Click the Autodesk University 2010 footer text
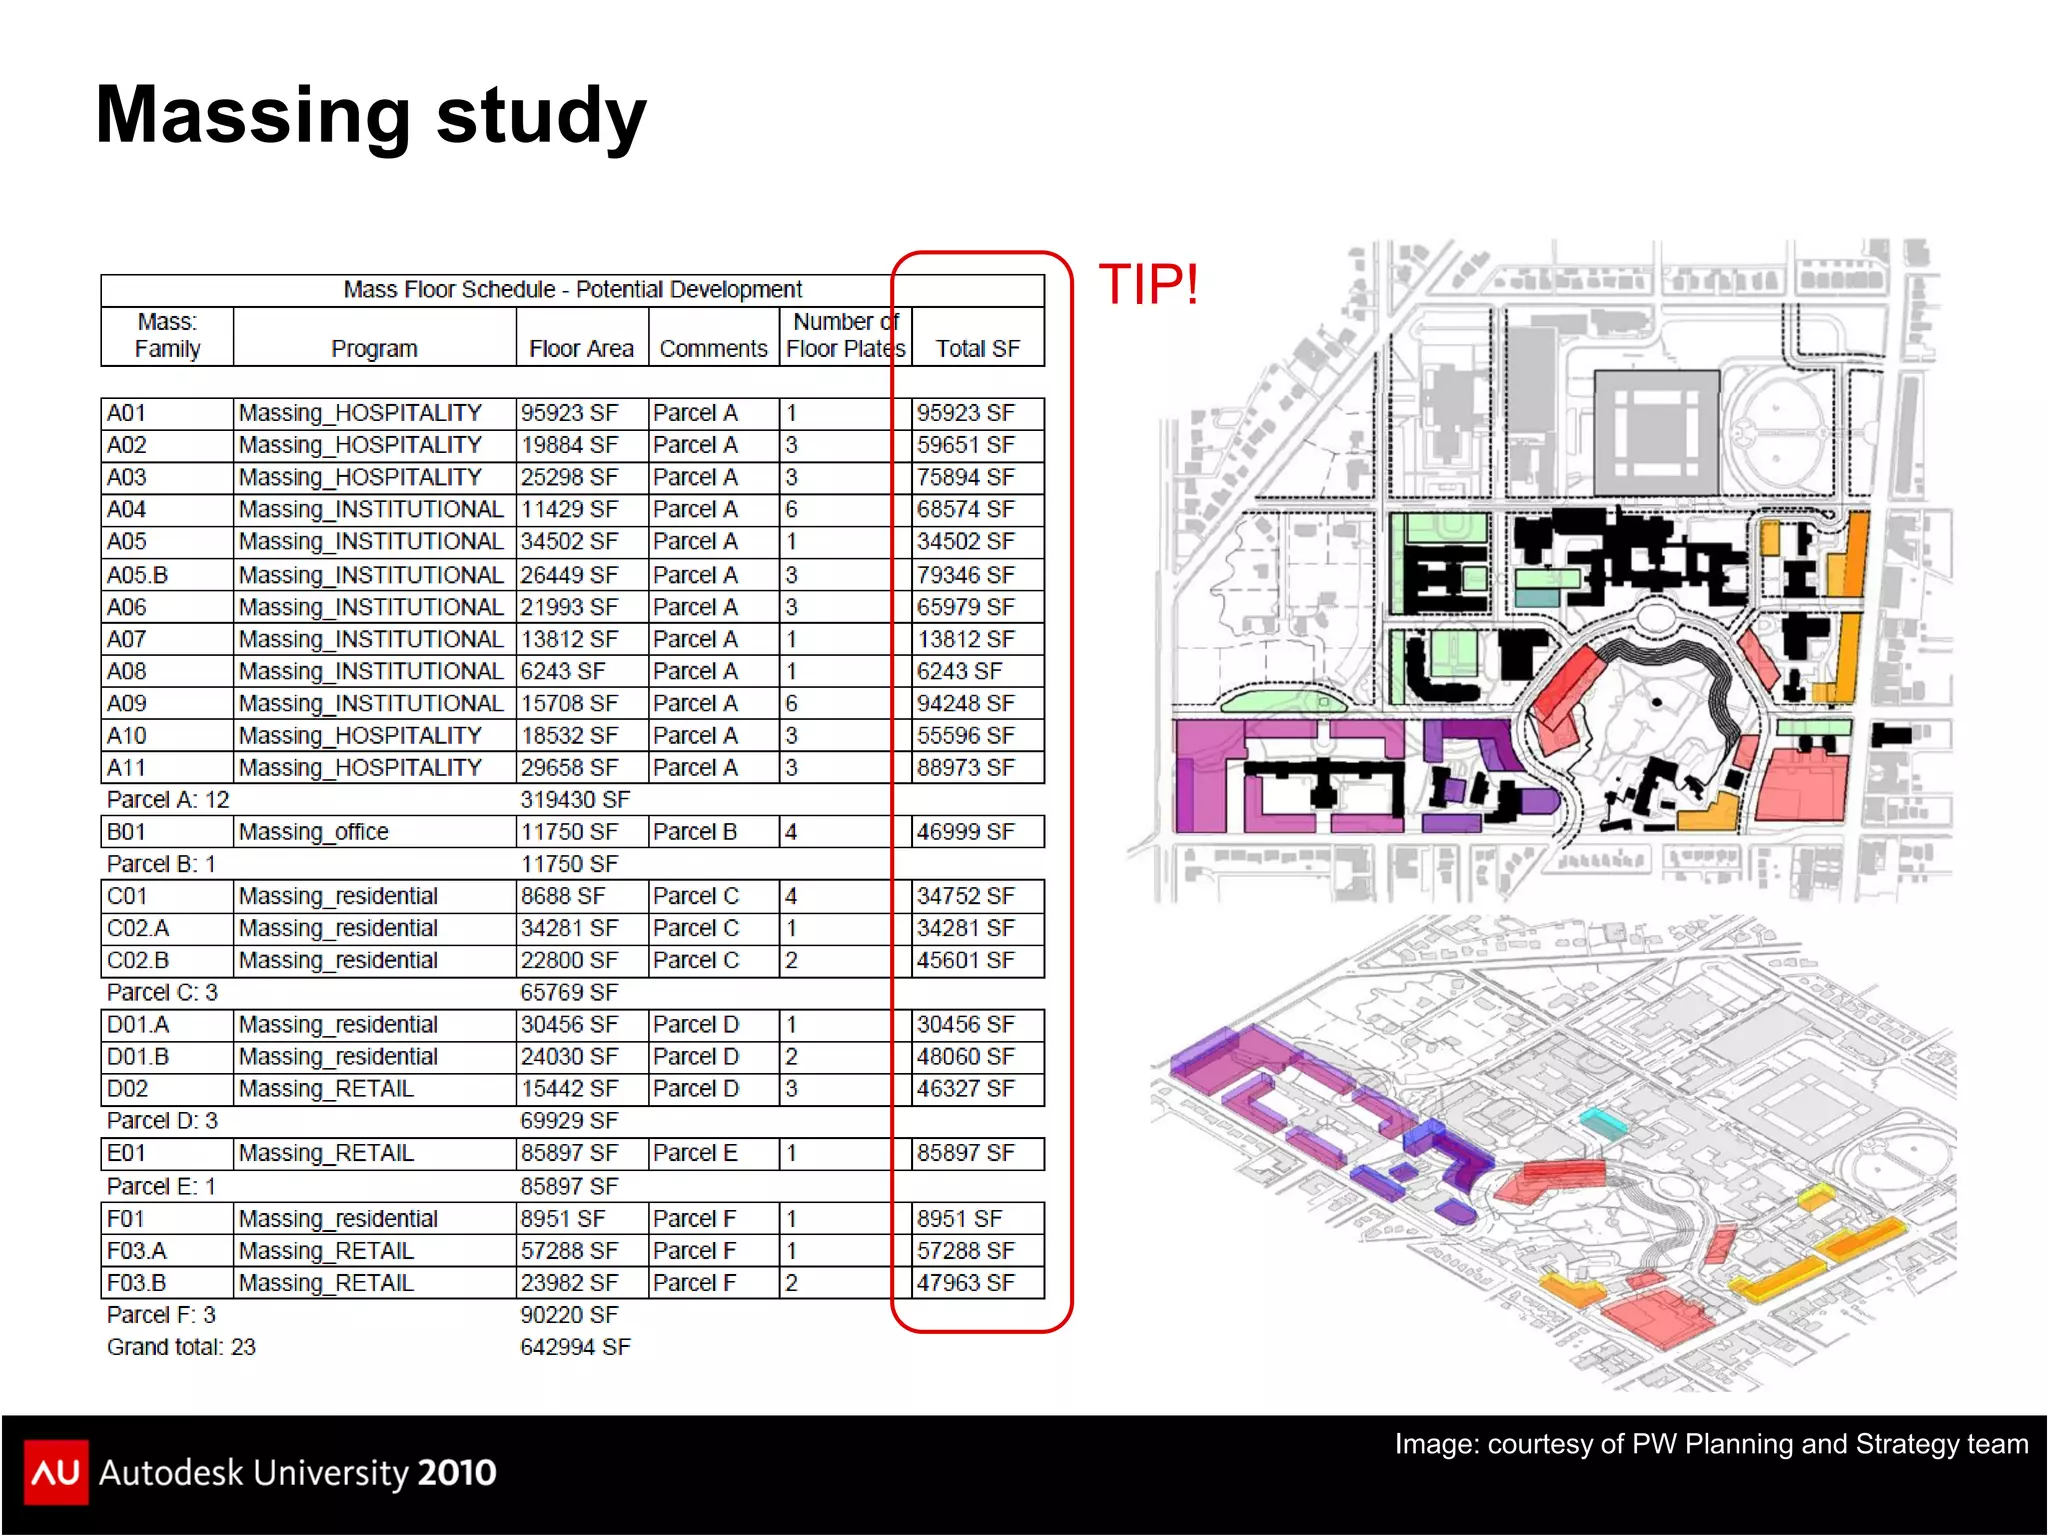This screenshot has width=2048, height=1536. (x=298, y=1473)
